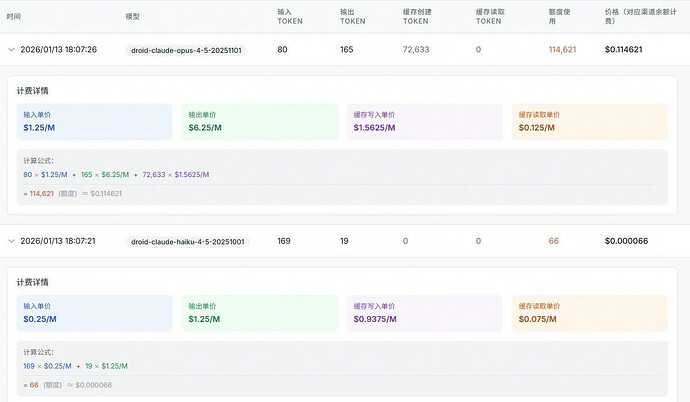Collapse the 18:07:21 log row chevron

[x=11, y=241]
